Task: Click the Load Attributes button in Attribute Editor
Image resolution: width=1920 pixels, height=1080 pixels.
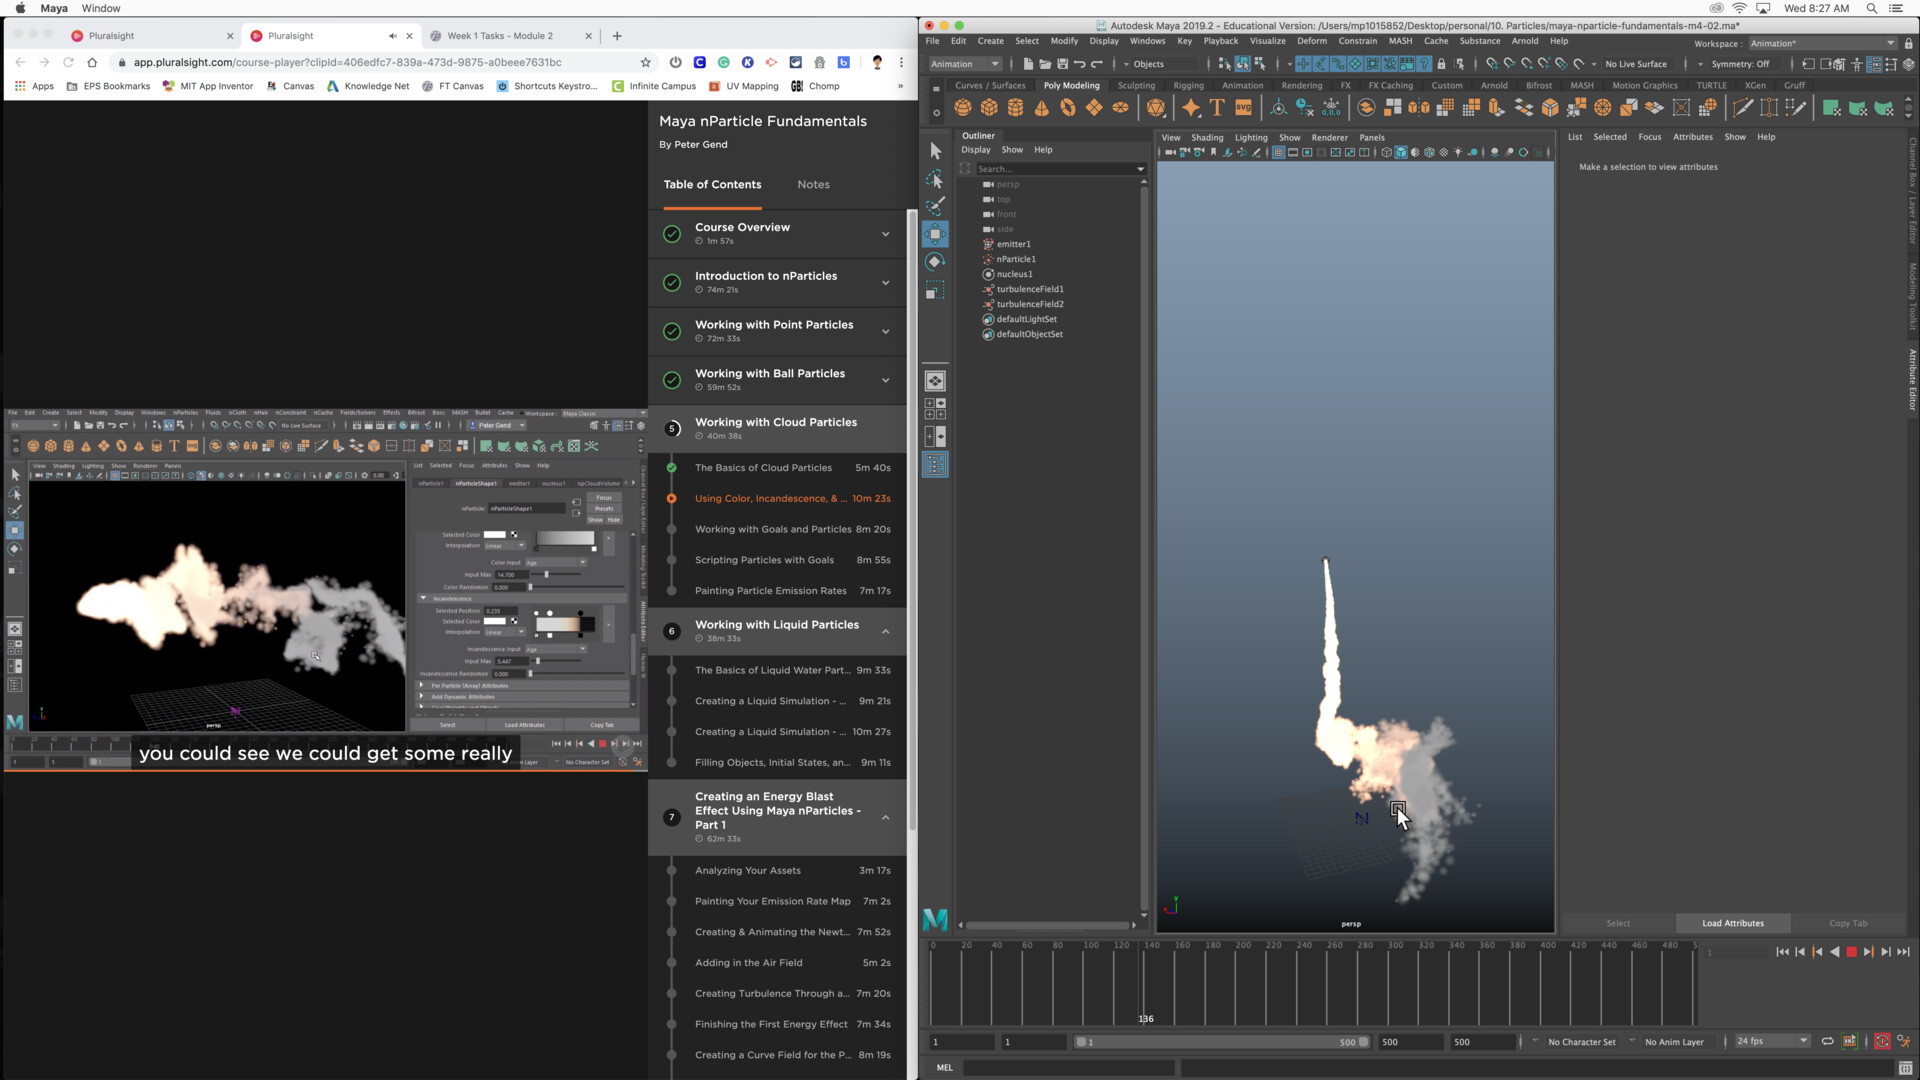Action: pyautogui.click(x=1732, y=923)
